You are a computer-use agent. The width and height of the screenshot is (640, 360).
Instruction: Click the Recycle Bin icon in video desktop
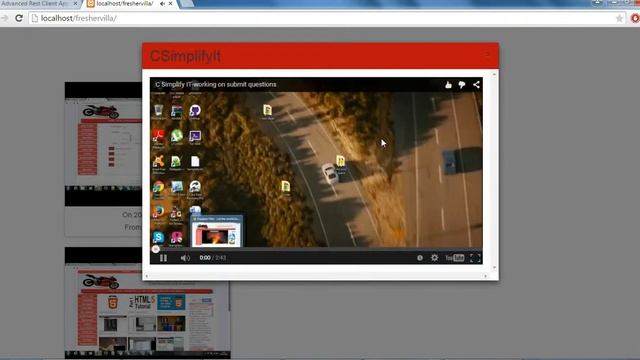[x=159, y=111]
